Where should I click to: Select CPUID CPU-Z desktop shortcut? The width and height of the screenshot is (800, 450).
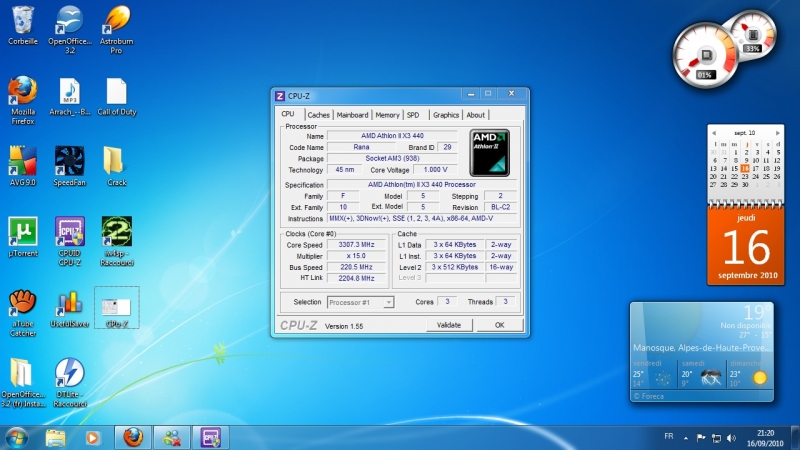click(69, 241)
